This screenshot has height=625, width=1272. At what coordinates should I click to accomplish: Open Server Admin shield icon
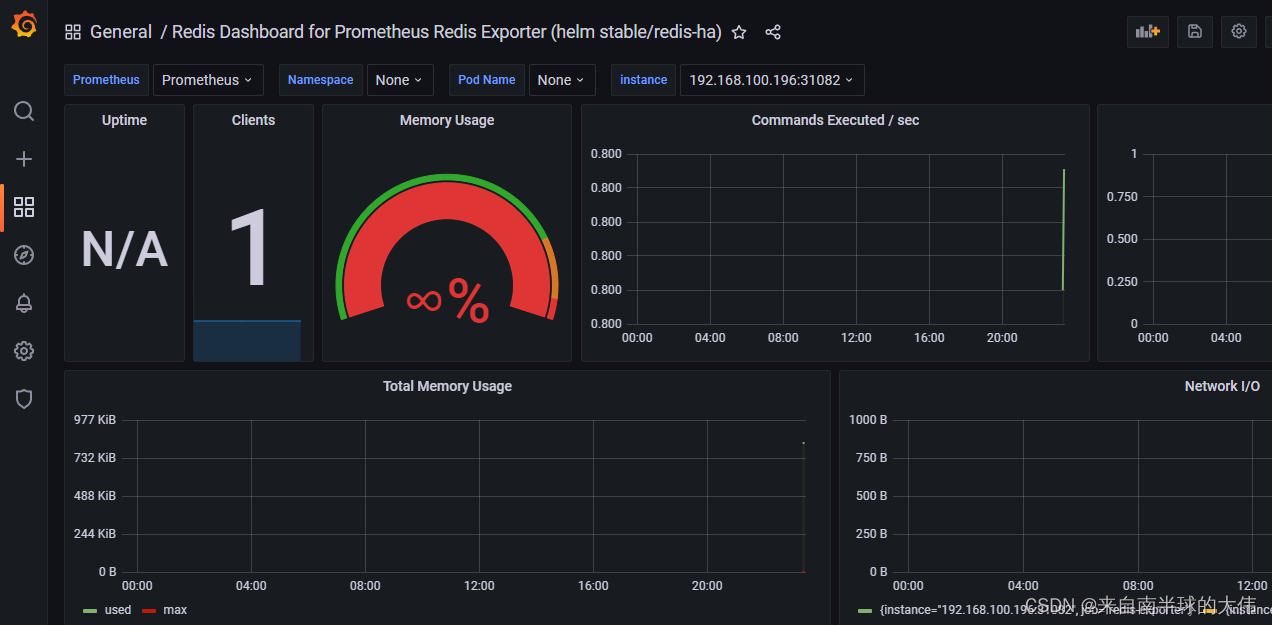24,399
